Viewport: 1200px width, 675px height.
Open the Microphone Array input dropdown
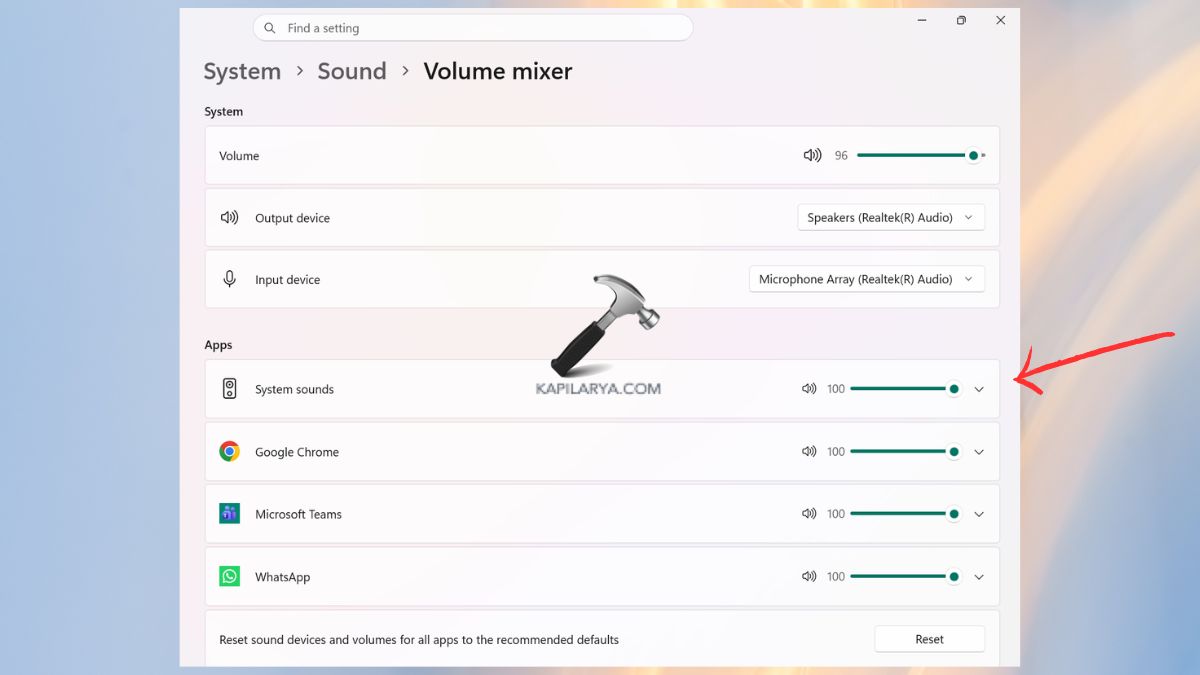click(x=866, y=279)
